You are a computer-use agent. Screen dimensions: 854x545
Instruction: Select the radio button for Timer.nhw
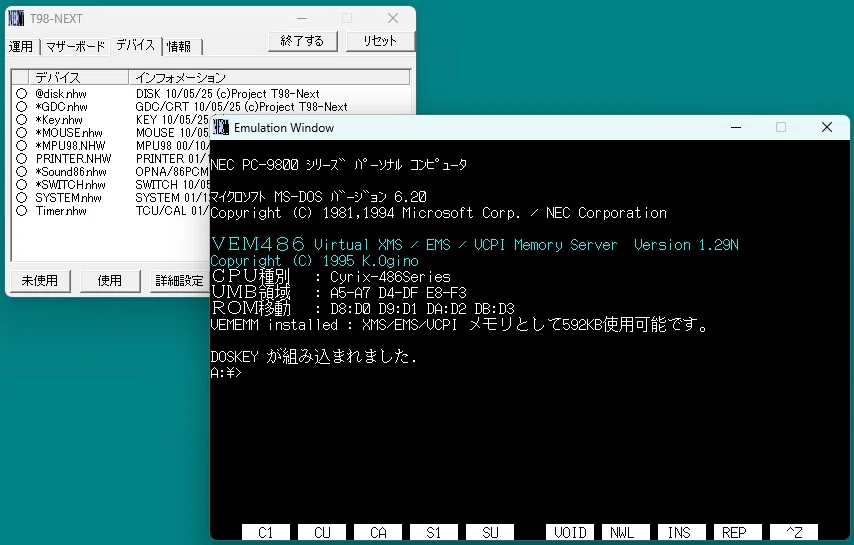click(x=21, y=211)
